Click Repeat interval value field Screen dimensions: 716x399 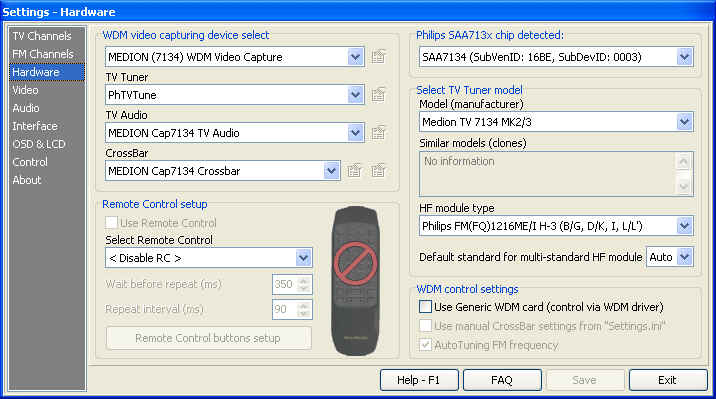tap(285, 309)
